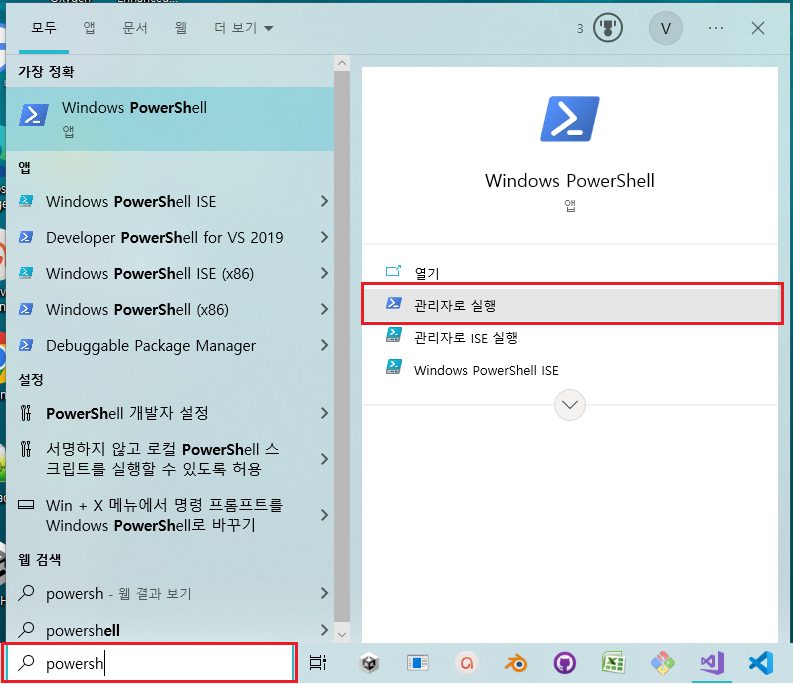Open Visual Studio from the taskbar
Viewport: 793px width, 684px height.
click(712, 663)
